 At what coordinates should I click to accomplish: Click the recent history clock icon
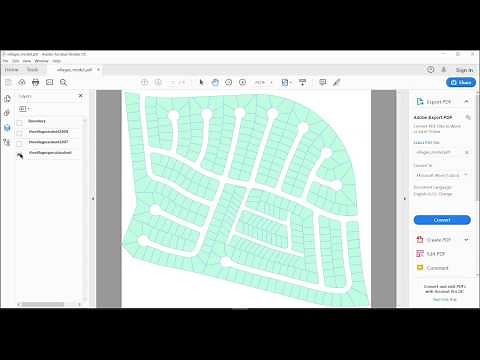coord(431,69)
